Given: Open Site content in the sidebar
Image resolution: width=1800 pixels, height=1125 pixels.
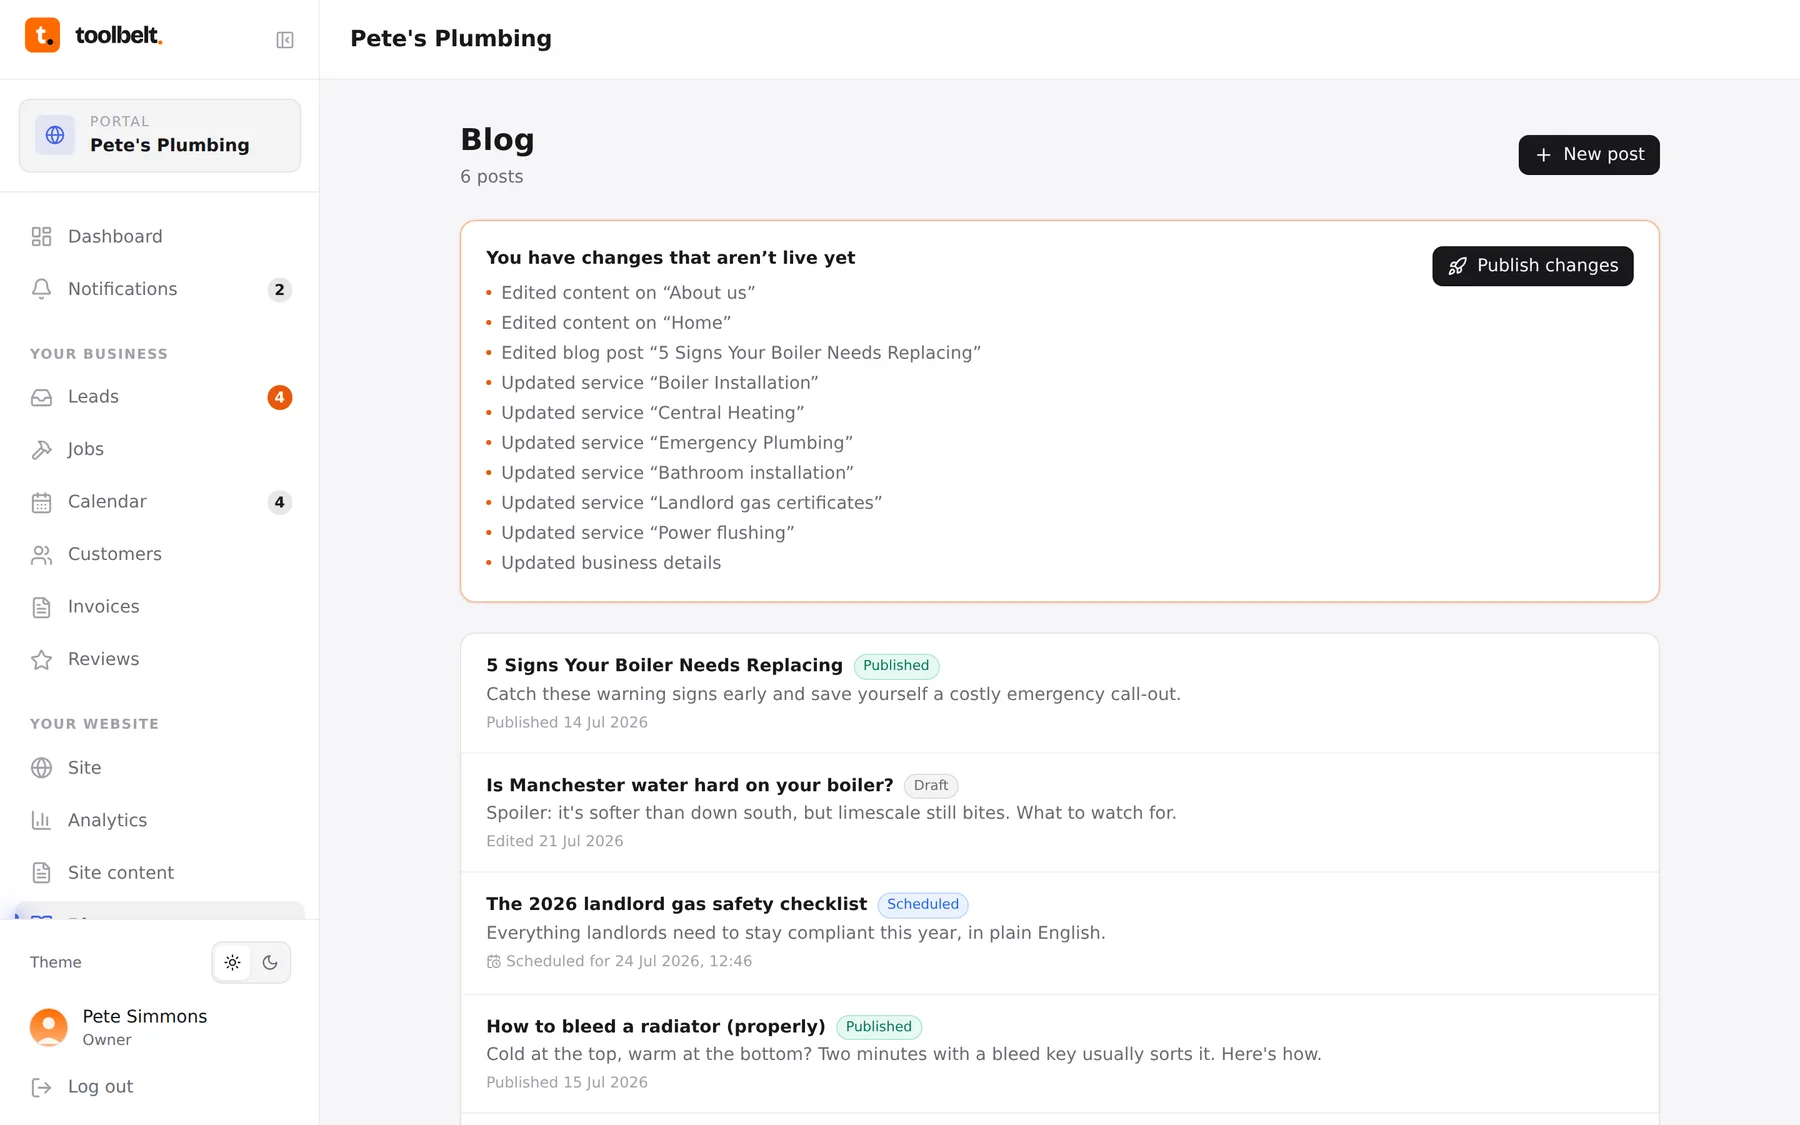Looking at the screenshot, I should 160,873.
